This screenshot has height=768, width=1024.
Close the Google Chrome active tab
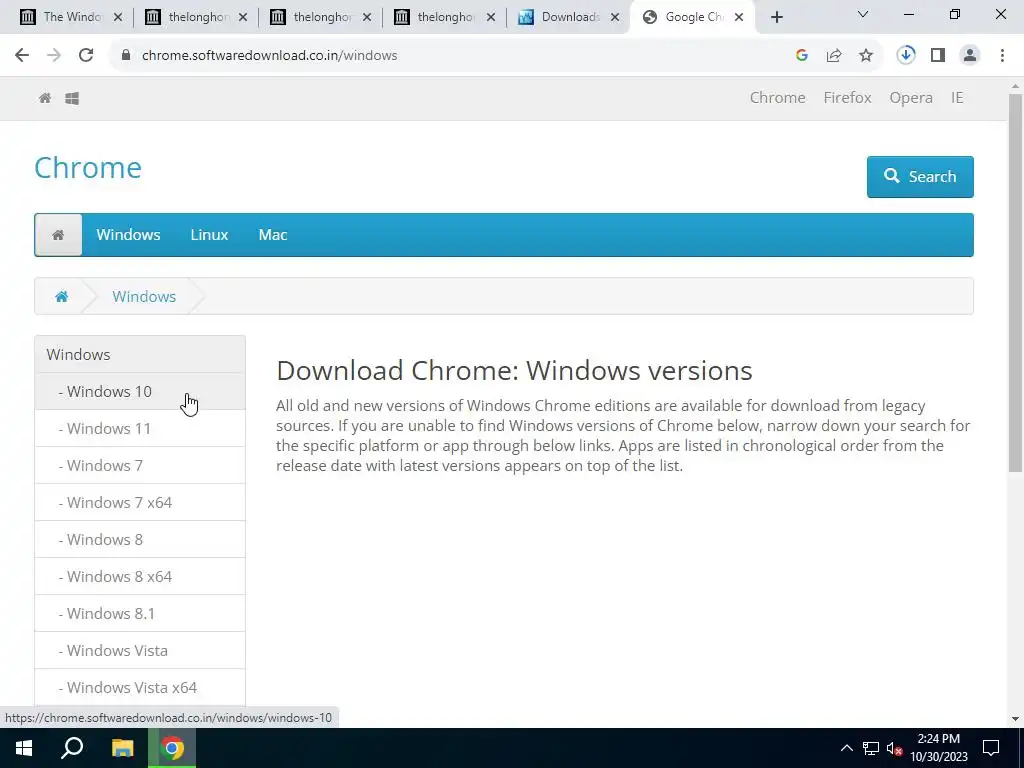pyautogui.click(x=739, y=18)
